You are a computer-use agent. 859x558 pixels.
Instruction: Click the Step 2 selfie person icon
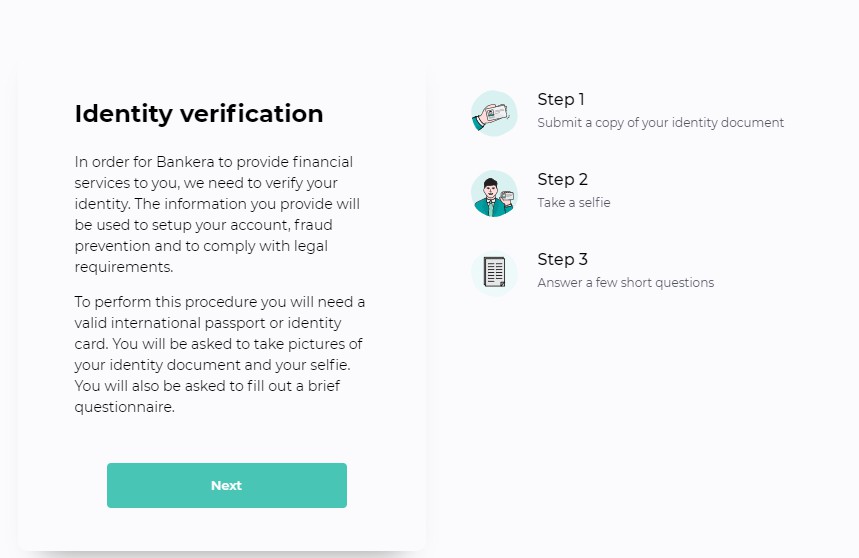(494, 193)
